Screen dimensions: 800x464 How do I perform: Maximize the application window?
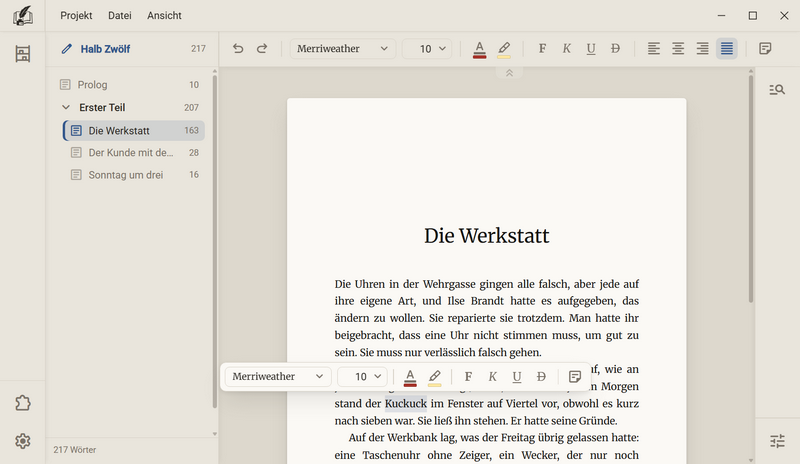(753, 16)
